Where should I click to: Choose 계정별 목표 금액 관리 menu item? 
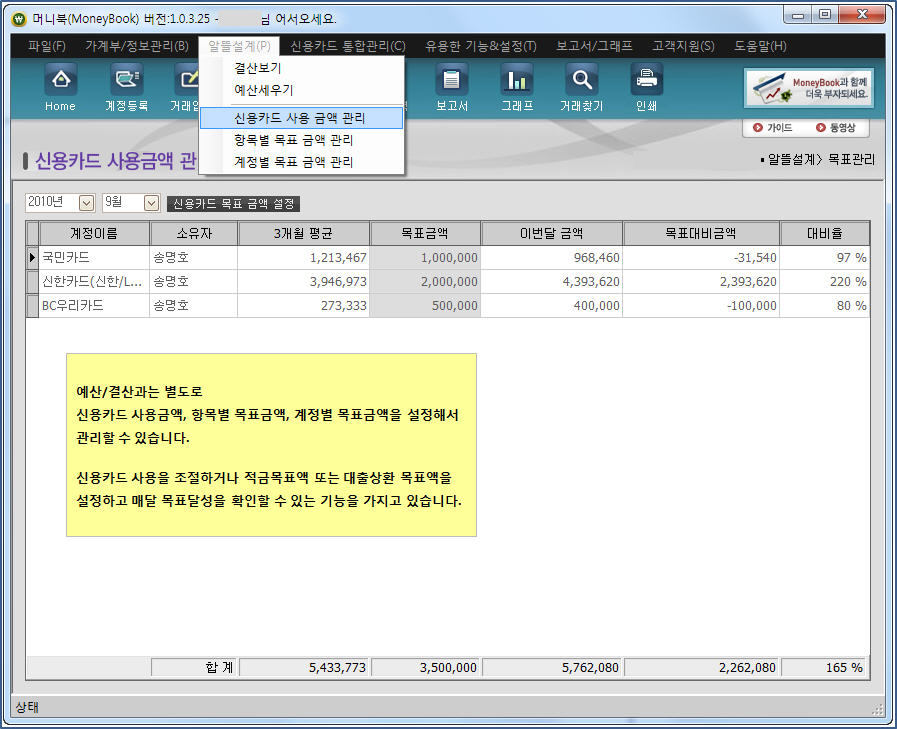tap(293, 161)
